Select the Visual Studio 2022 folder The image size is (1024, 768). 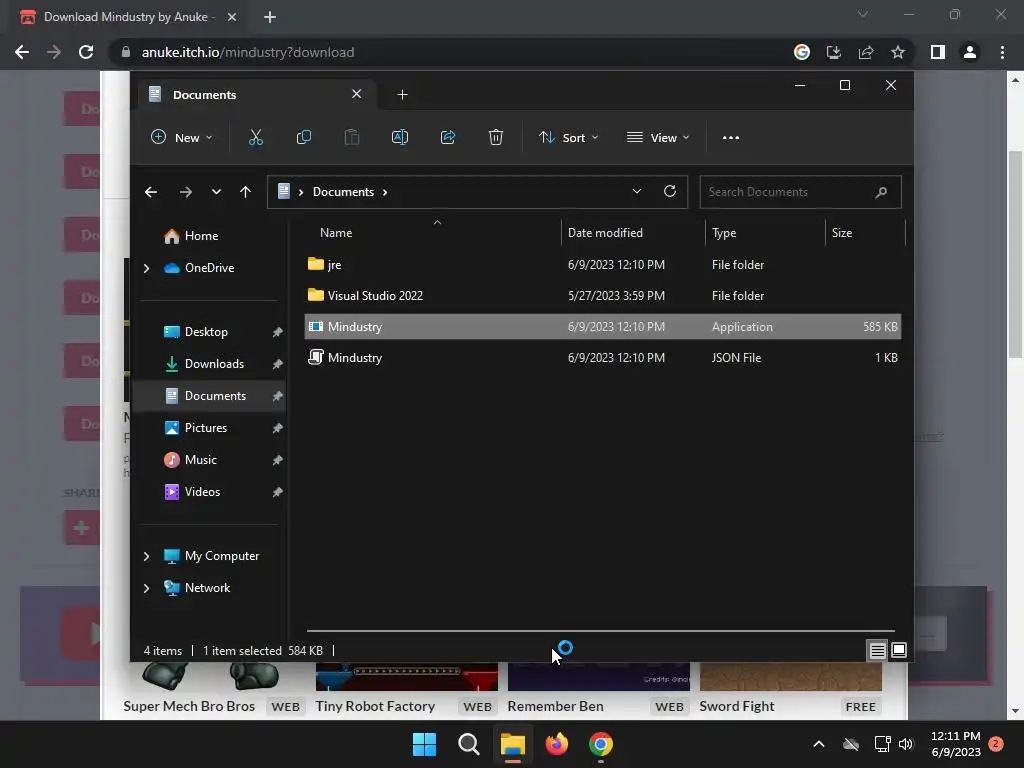(603, 296)
